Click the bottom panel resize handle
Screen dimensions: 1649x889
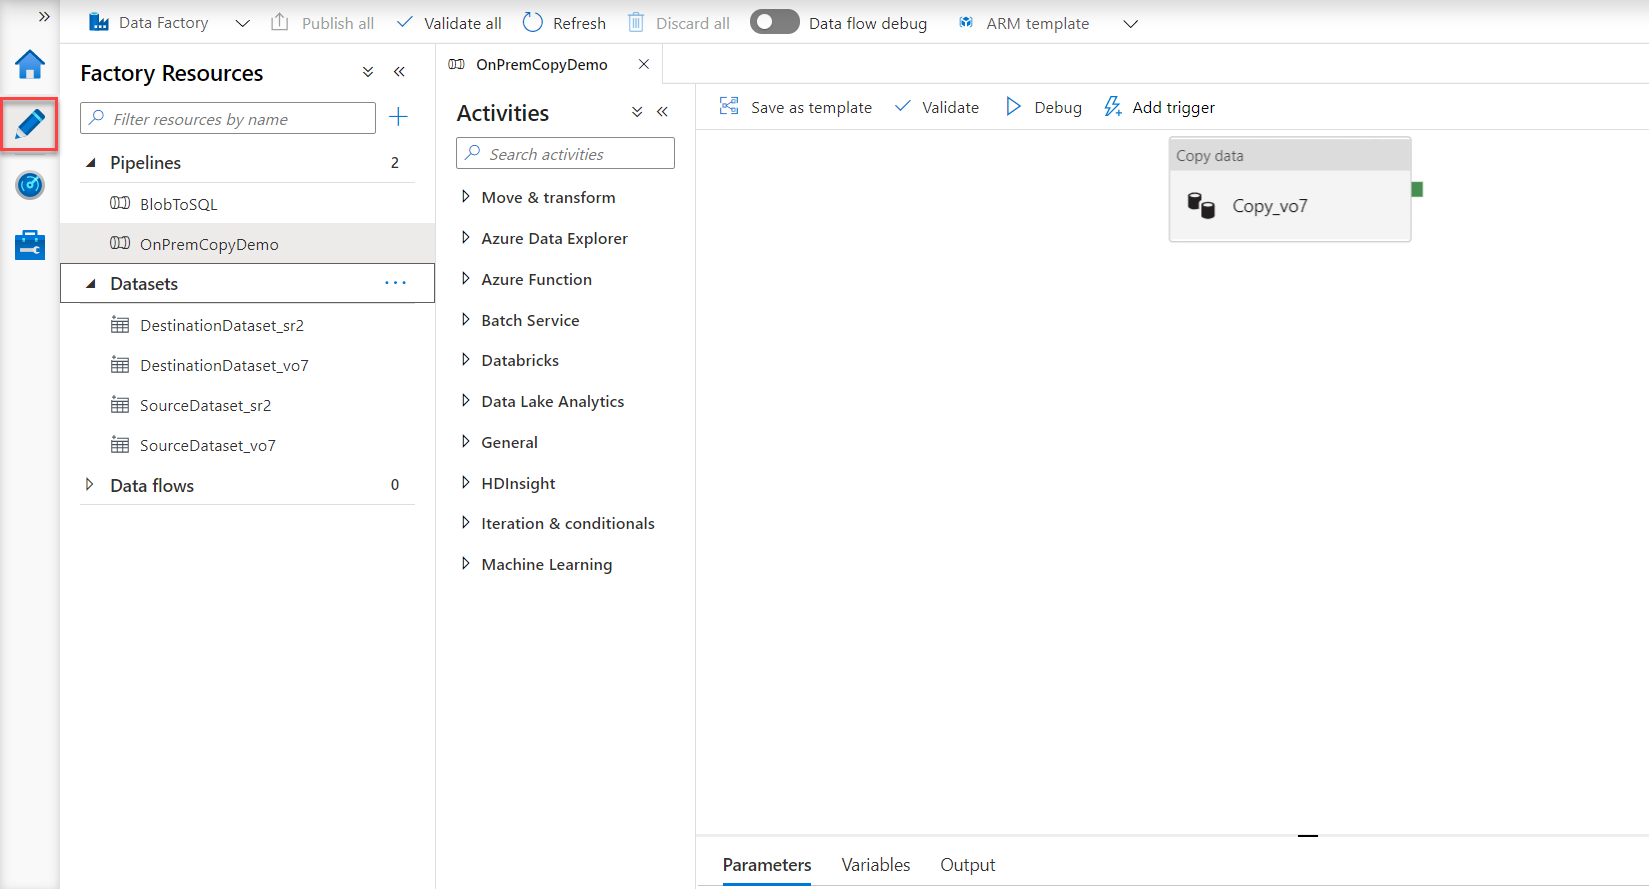[x=1308, y=835]
